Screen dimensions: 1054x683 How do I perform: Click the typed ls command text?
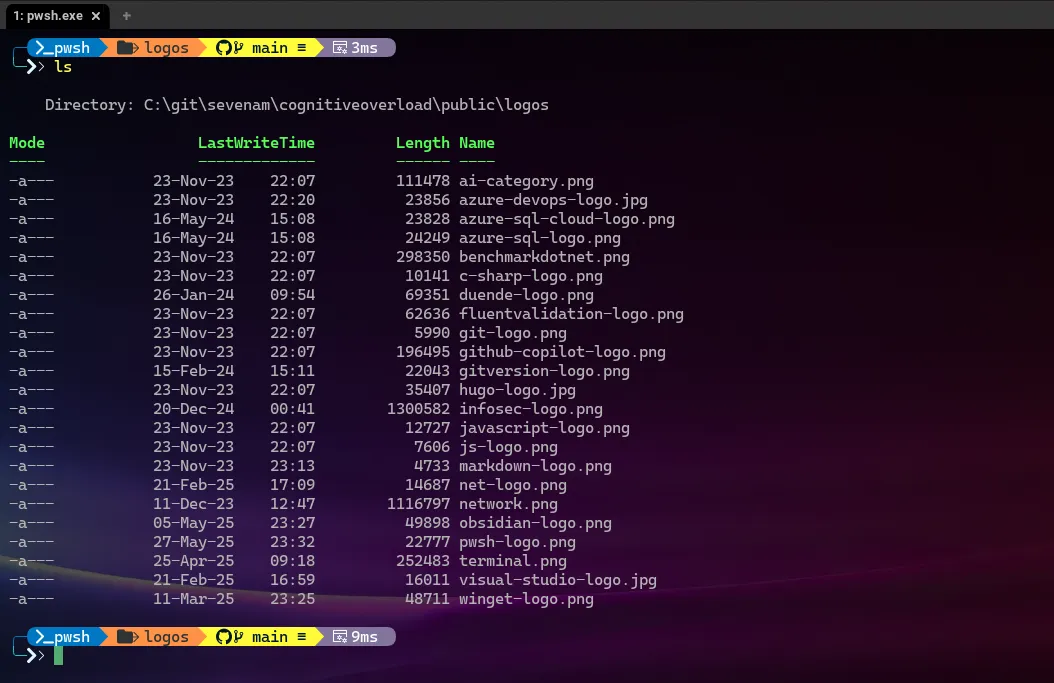(x=63, y=66)
